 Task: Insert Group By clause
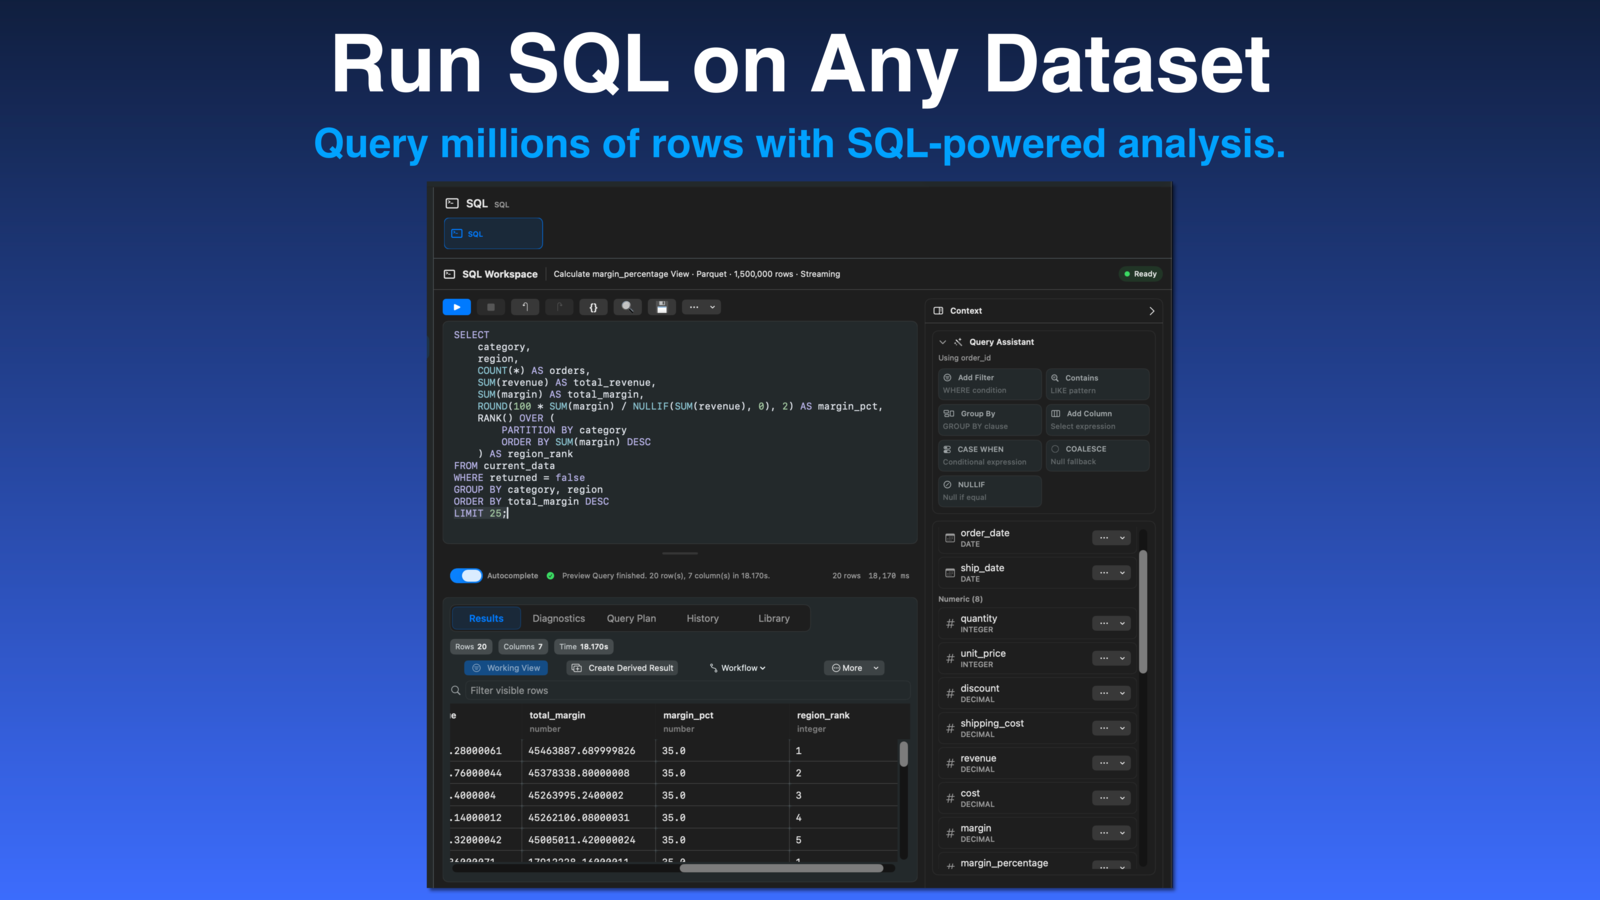(x=989, y=420)
